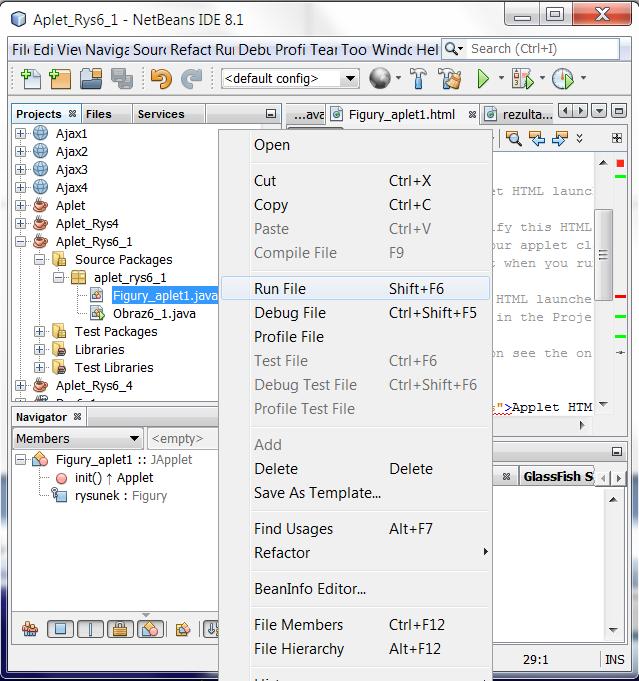
Task: Close the Figury_aplet1.html editor tab
Action: [472, 115]
